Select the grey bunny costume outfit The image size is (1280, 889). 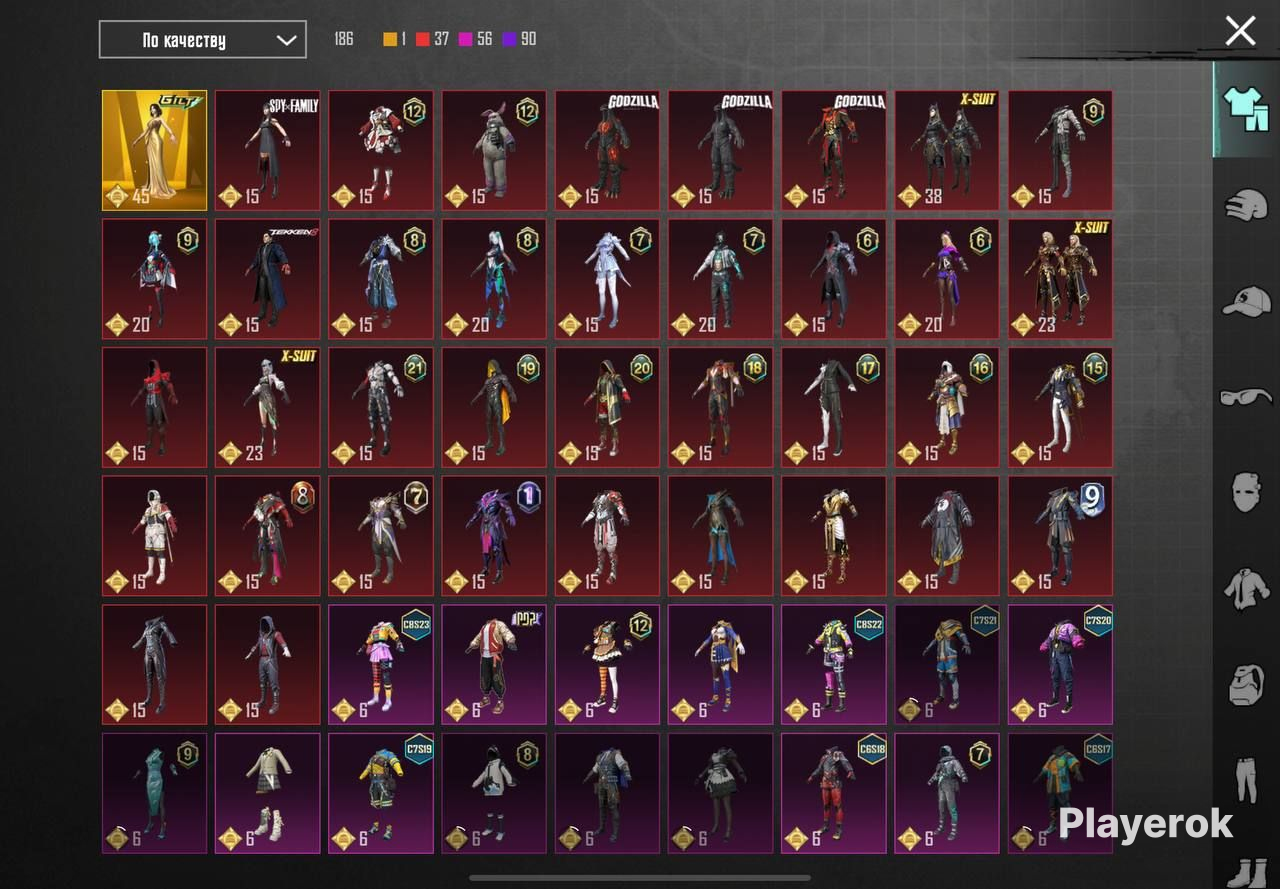[494, 150]
